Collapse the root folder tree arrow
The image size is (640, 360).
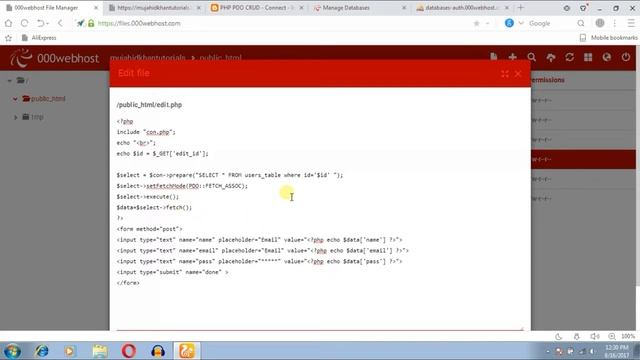[x=9, y=80]
